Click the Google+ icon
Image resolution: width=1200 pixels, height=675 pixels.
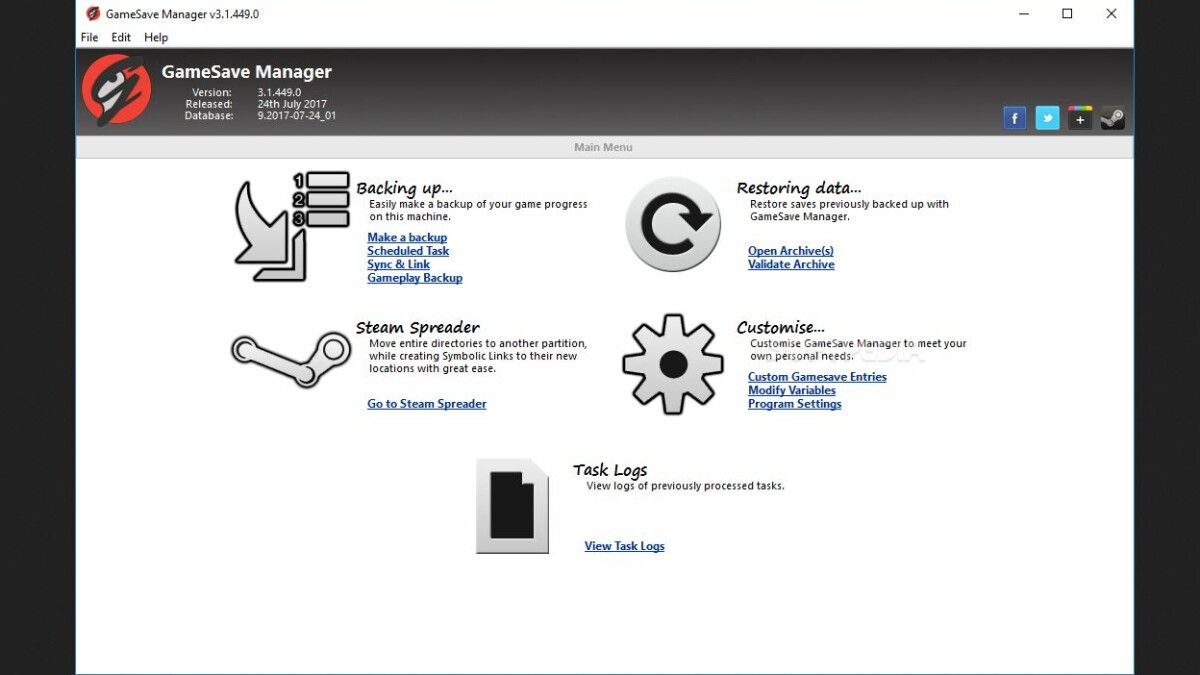pos(1080,117)
